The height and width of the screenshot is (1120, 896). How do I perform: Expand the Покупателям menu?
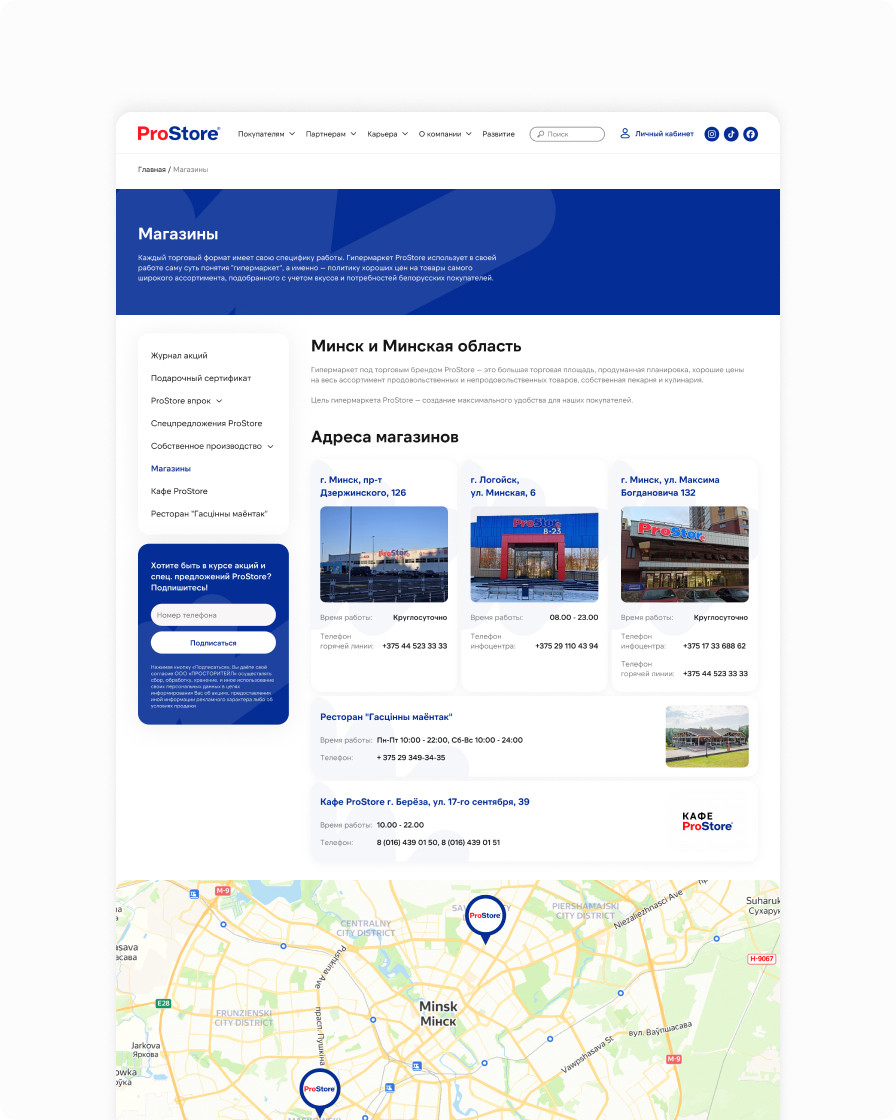267,134
